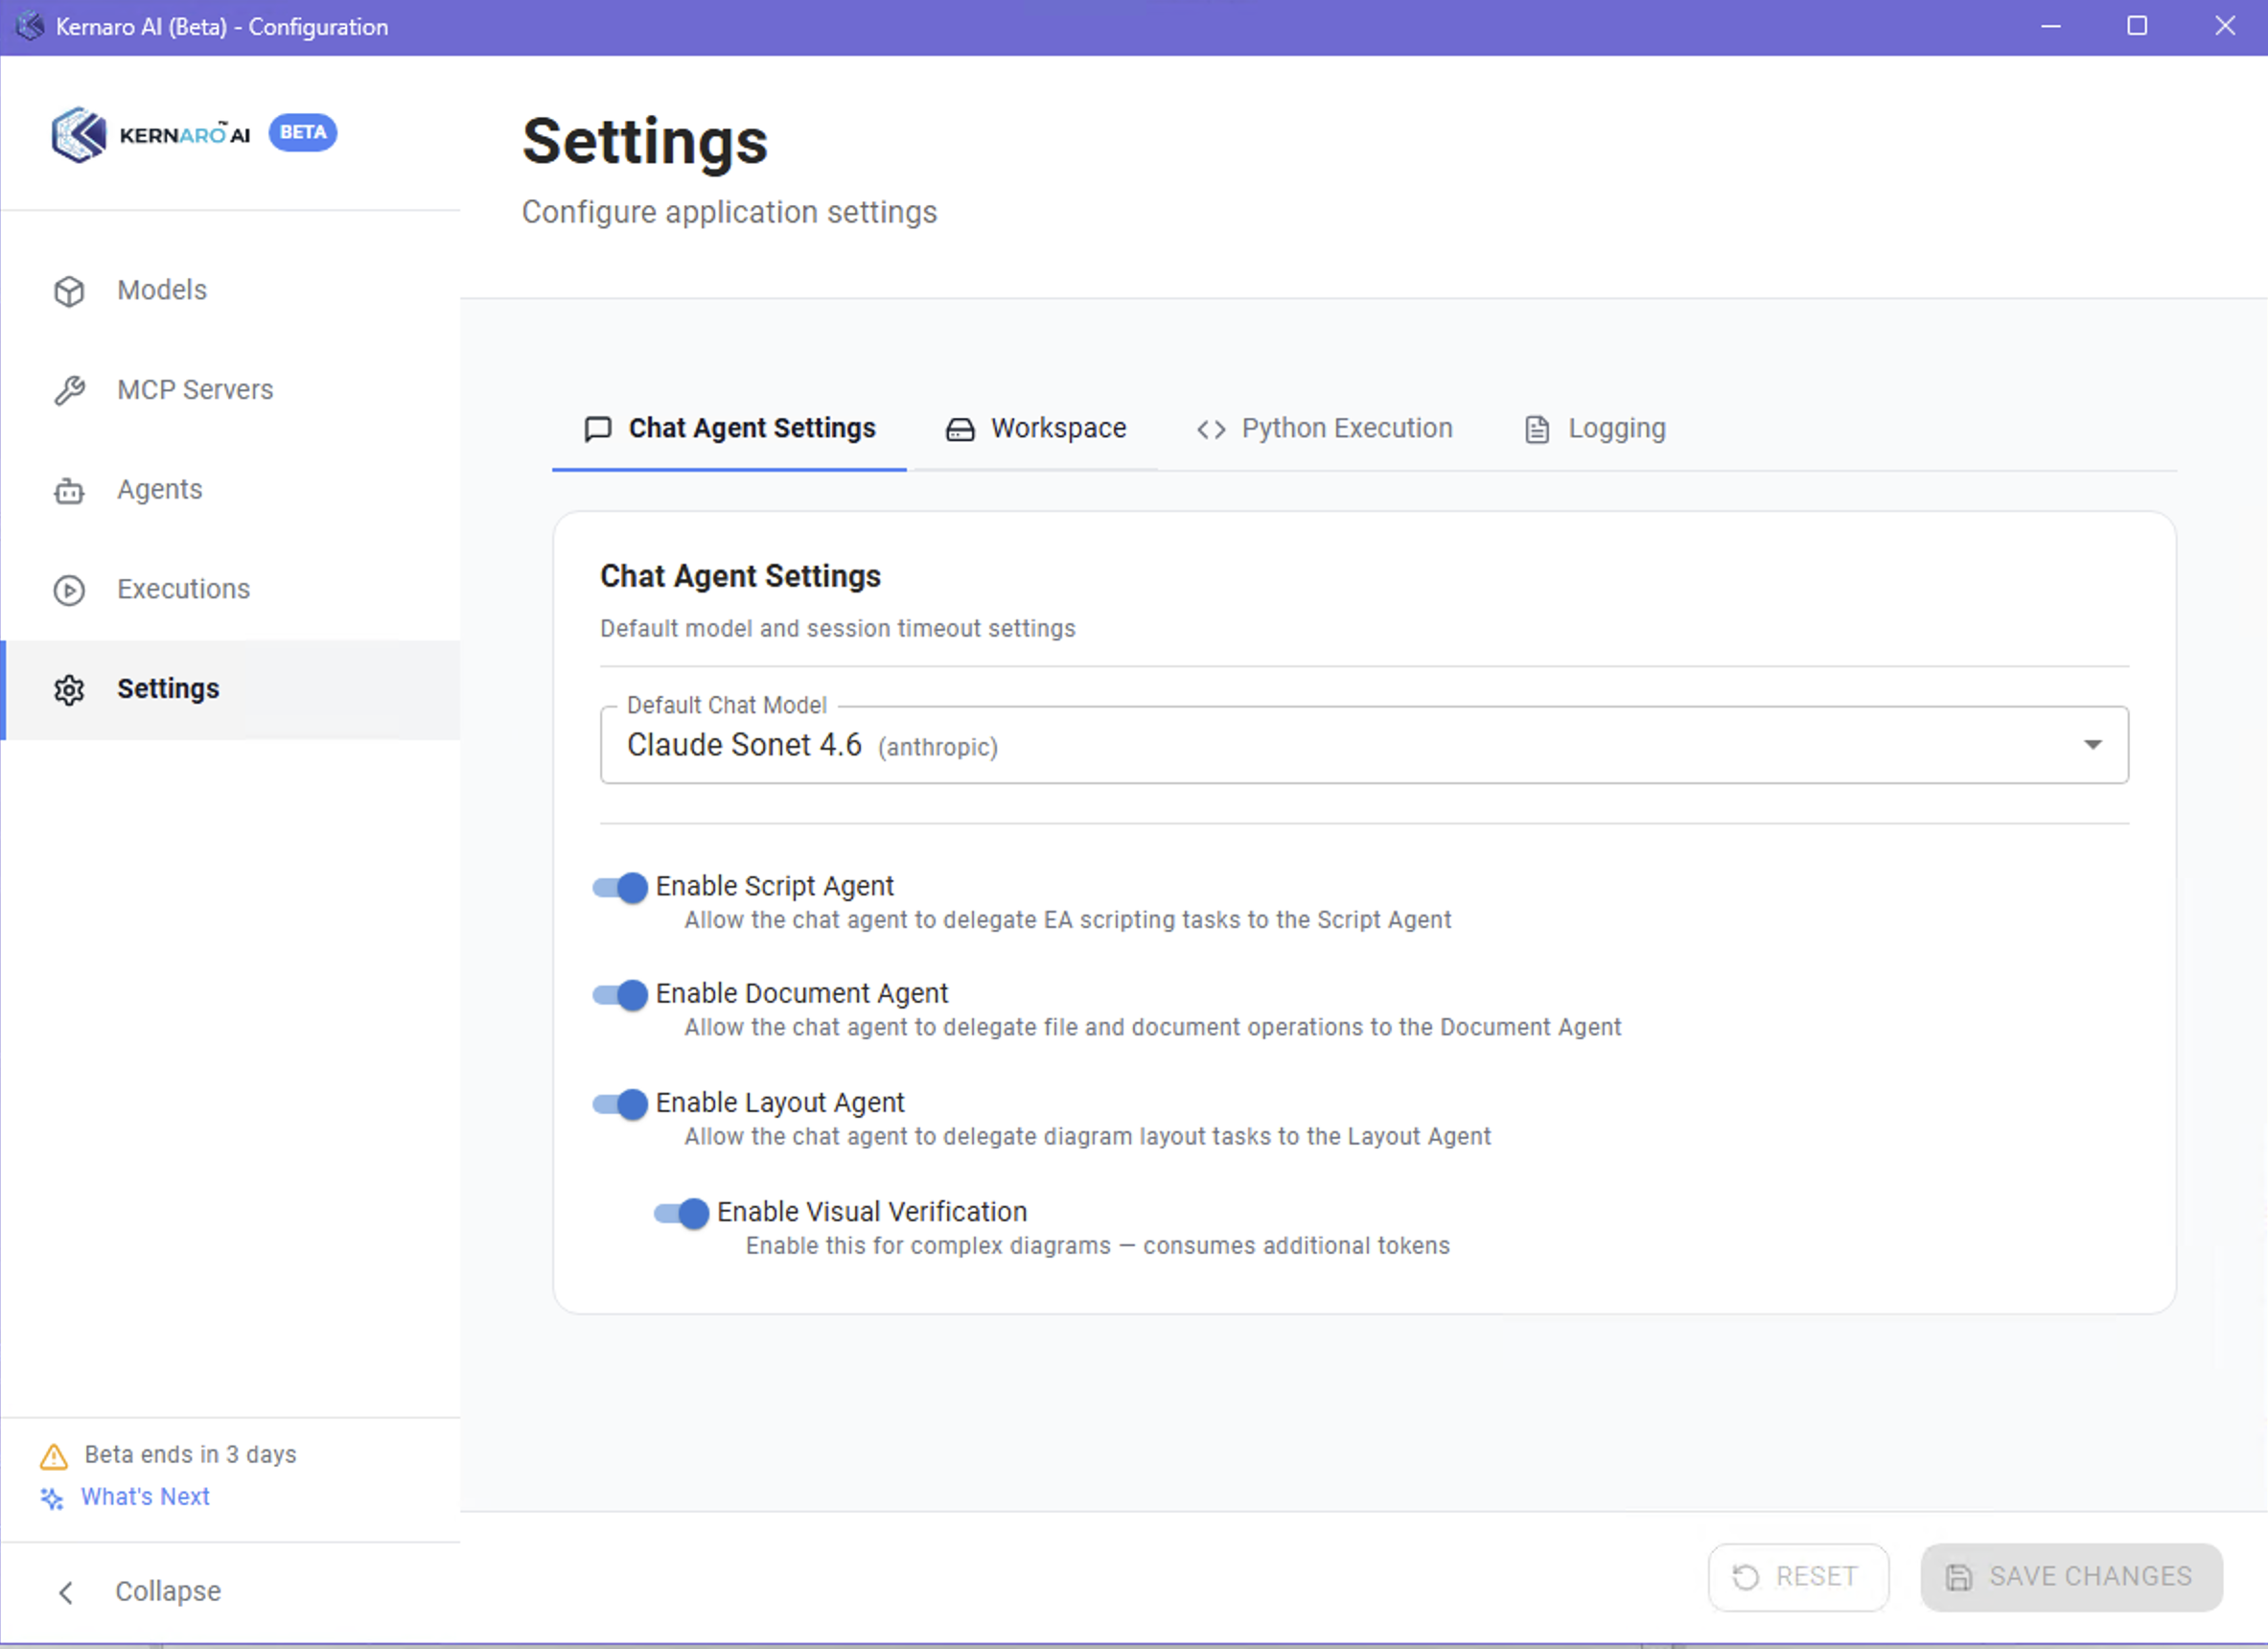Click the chat bubble icon on Chat Agent tab

click(x=598, y=429)
